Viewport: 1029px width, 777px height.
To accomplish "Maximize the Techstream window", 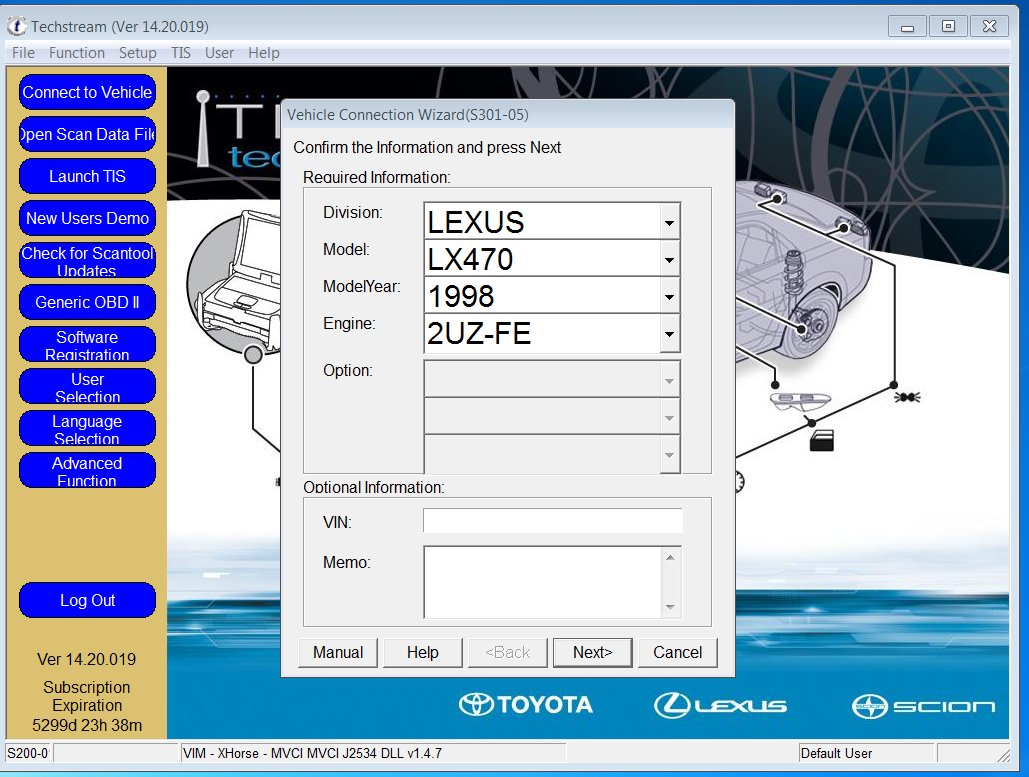I will pos(948,26).
